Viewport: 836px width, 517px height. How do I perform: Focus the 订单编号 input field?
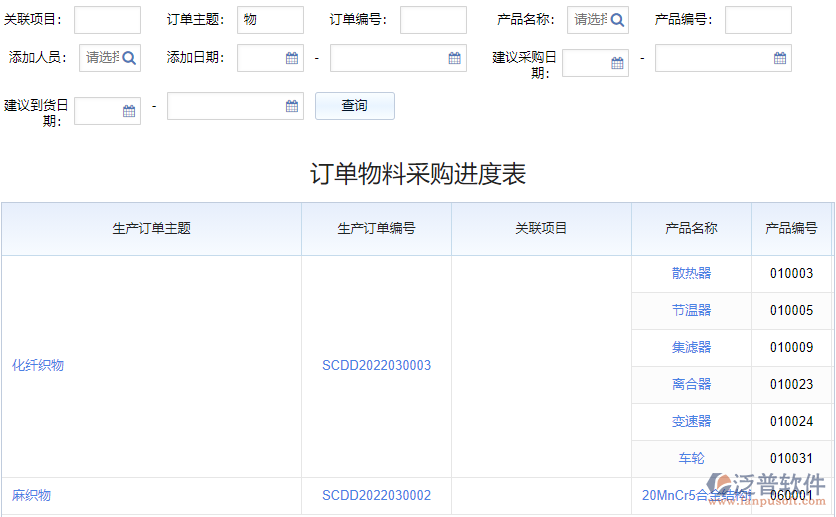[x=433, y=20]
